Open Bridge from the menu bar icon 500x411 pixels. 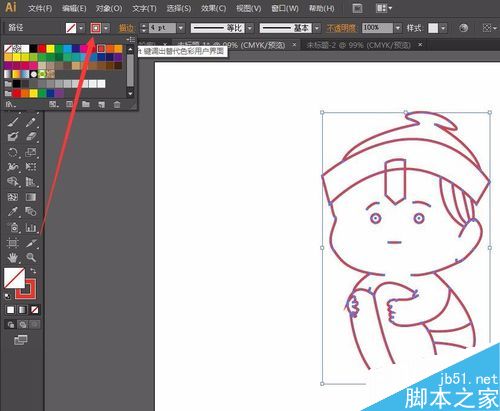[x=357, y=8]
